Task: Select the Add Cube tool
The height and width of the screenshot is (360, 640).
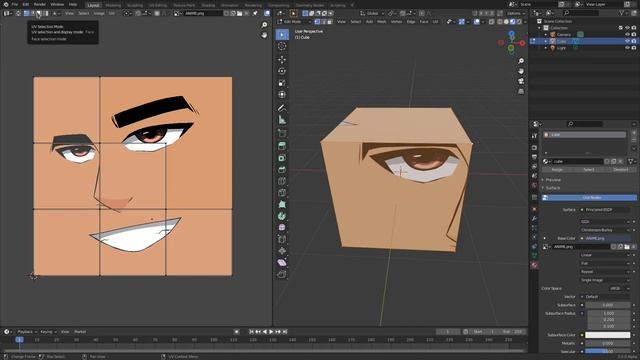Action: pyautogui.click(x=282, y=133)
